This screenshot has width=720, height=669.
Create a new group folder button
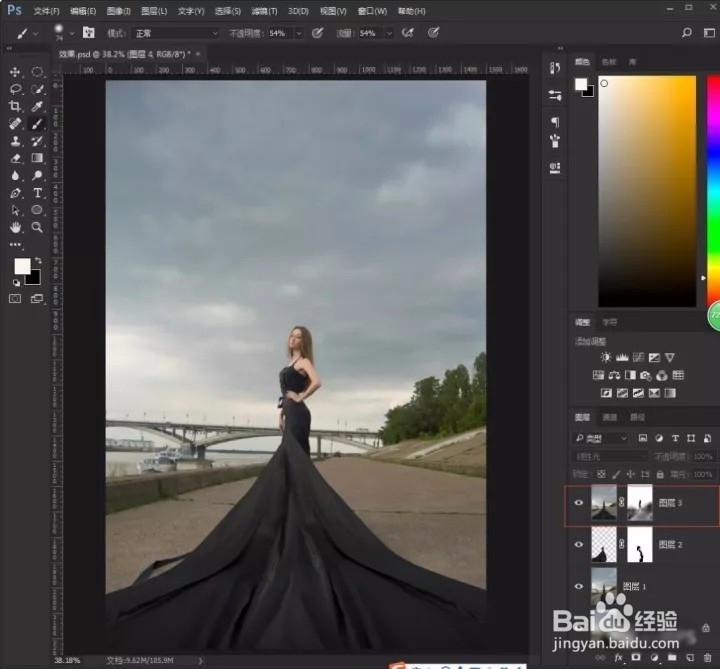tap(672, 658)
